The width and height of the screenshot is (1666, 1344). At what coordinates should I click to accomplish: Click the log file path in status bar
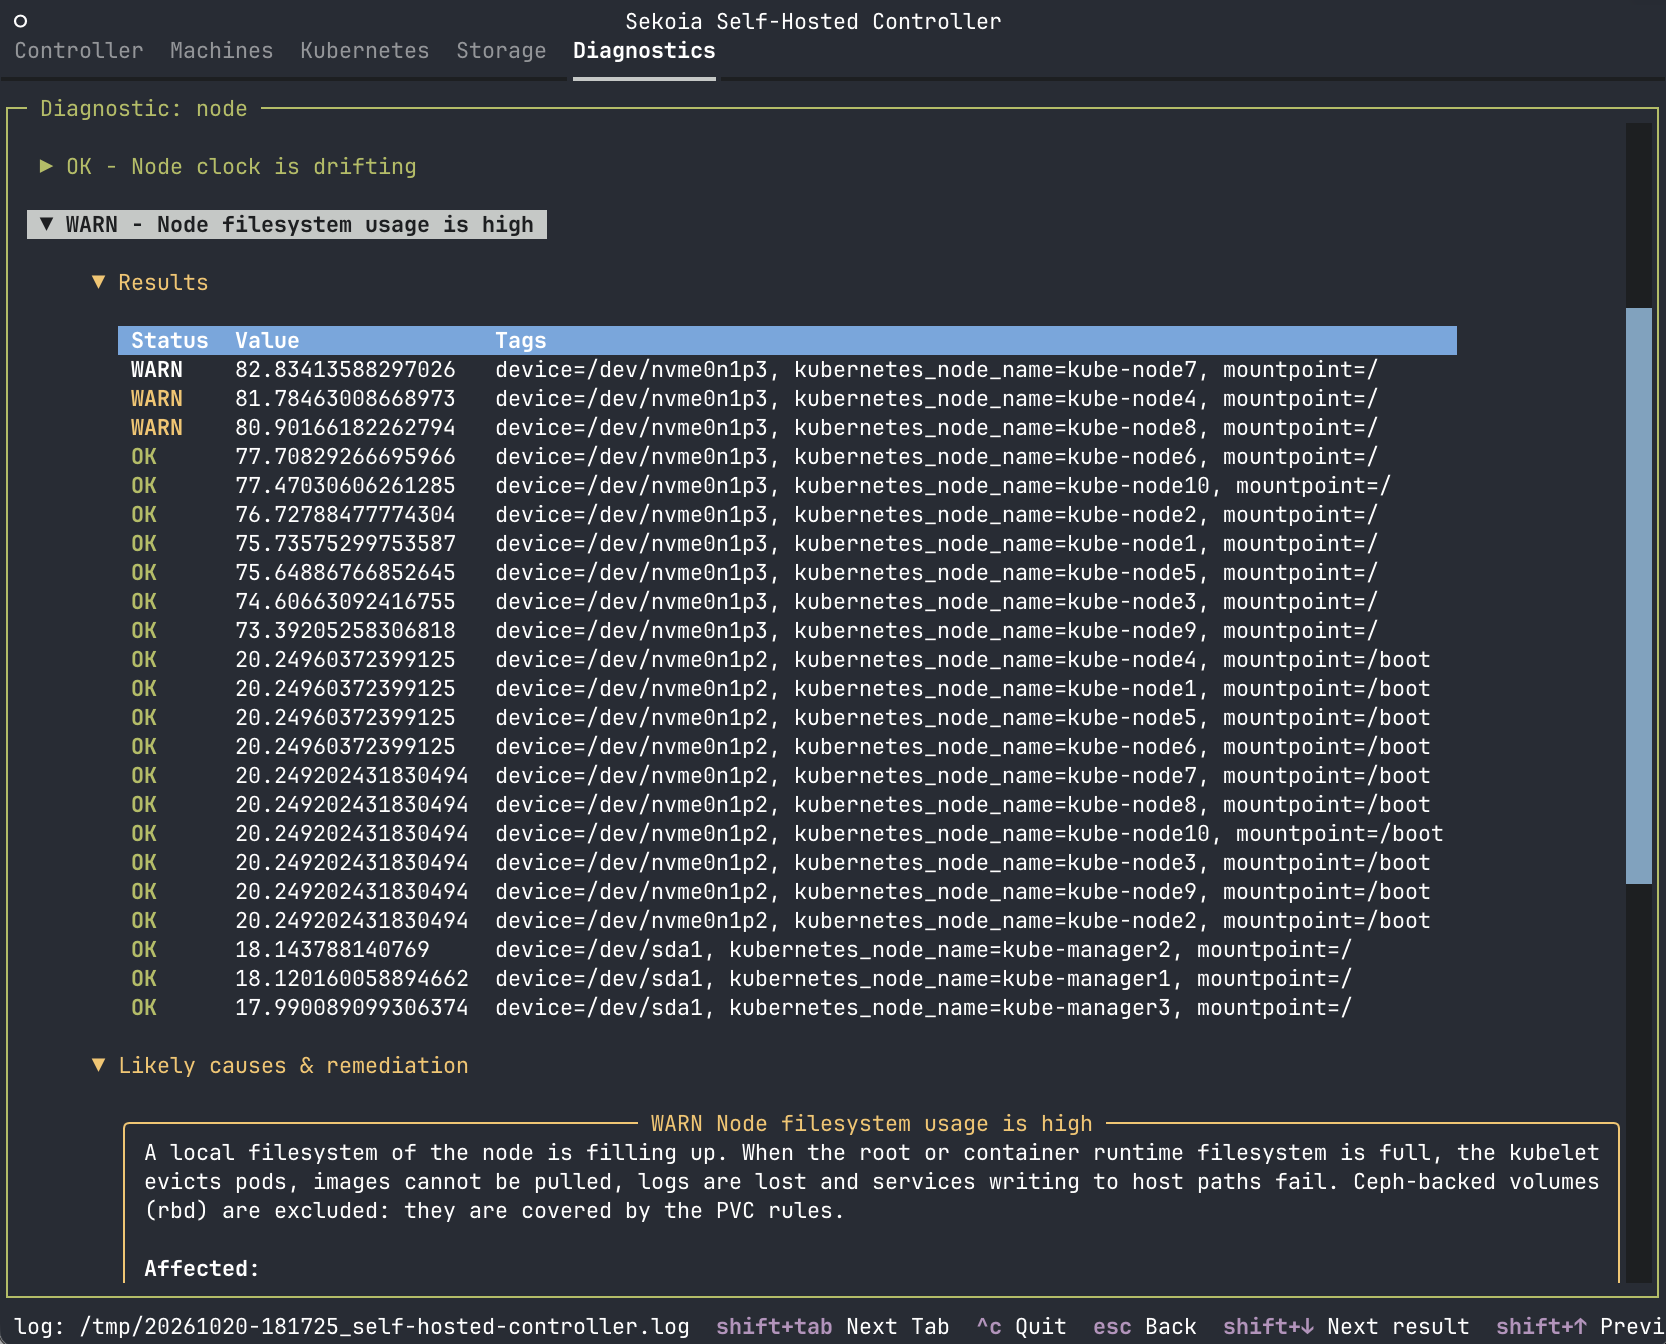point(385,1327)
